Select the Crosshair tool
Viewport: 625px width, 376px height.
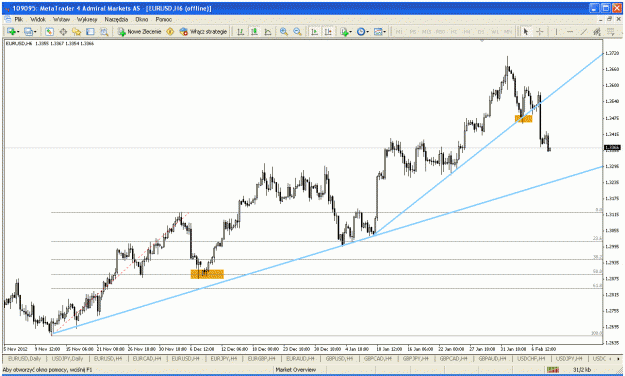(540, 31)
